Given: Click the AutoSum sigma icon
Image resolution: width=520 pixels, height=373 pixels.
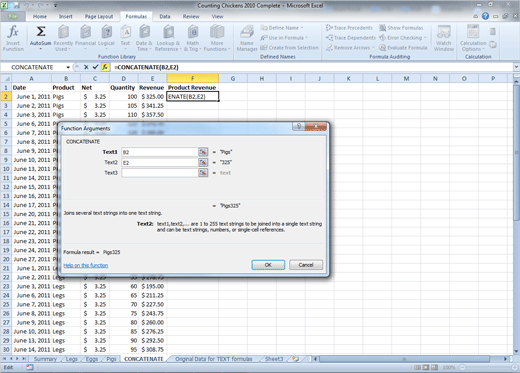Looking at the screenshot, I should (x=41, y=32).
